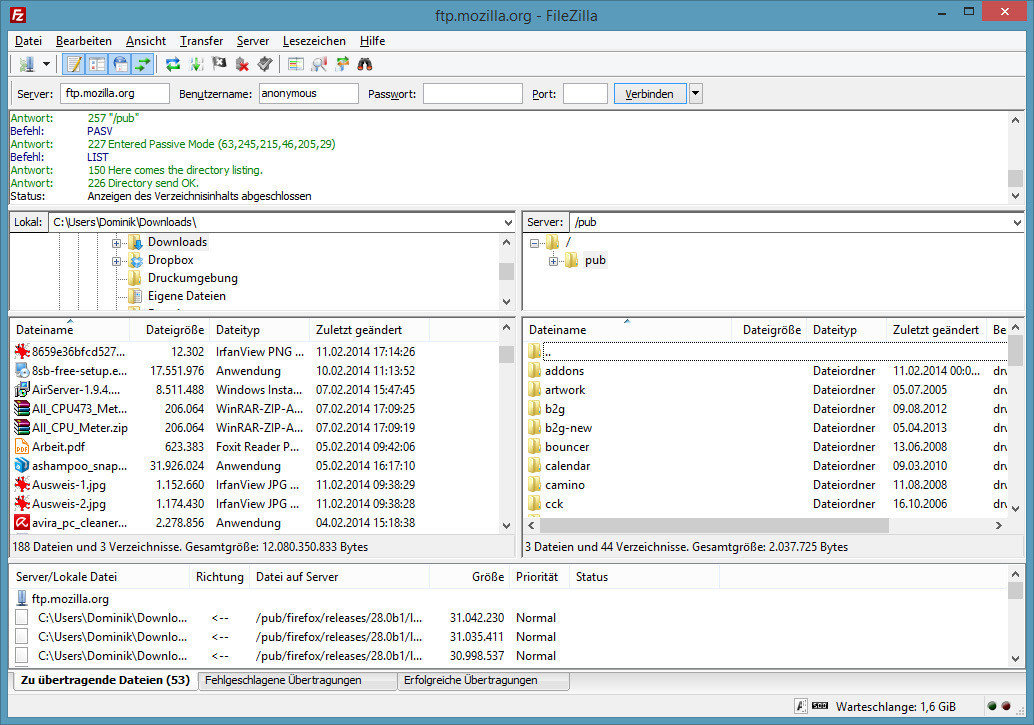Open the Transfer menu

point(201,41)
